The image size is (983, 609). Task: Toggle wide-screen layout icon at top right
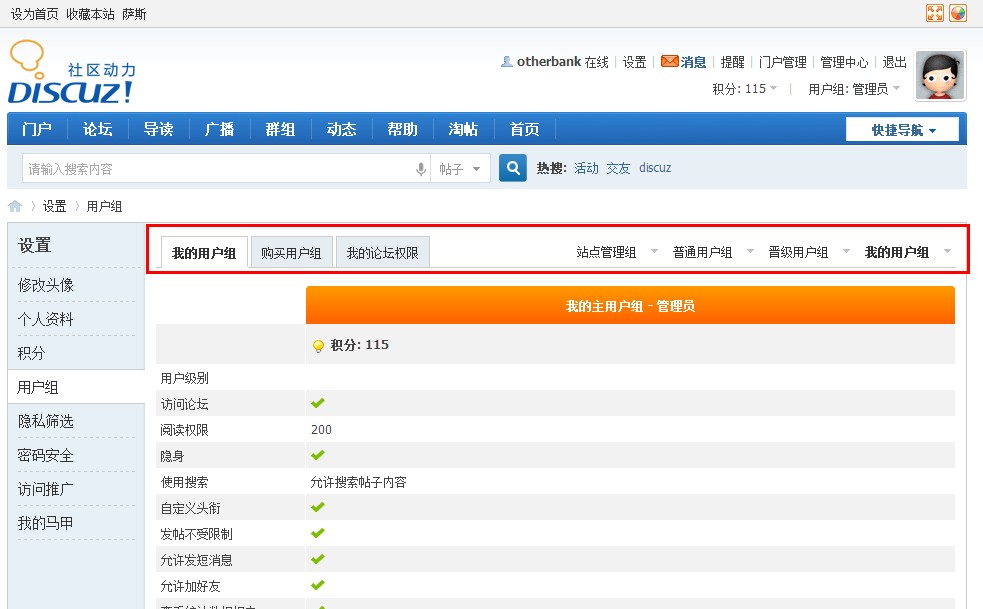point(935,13)
